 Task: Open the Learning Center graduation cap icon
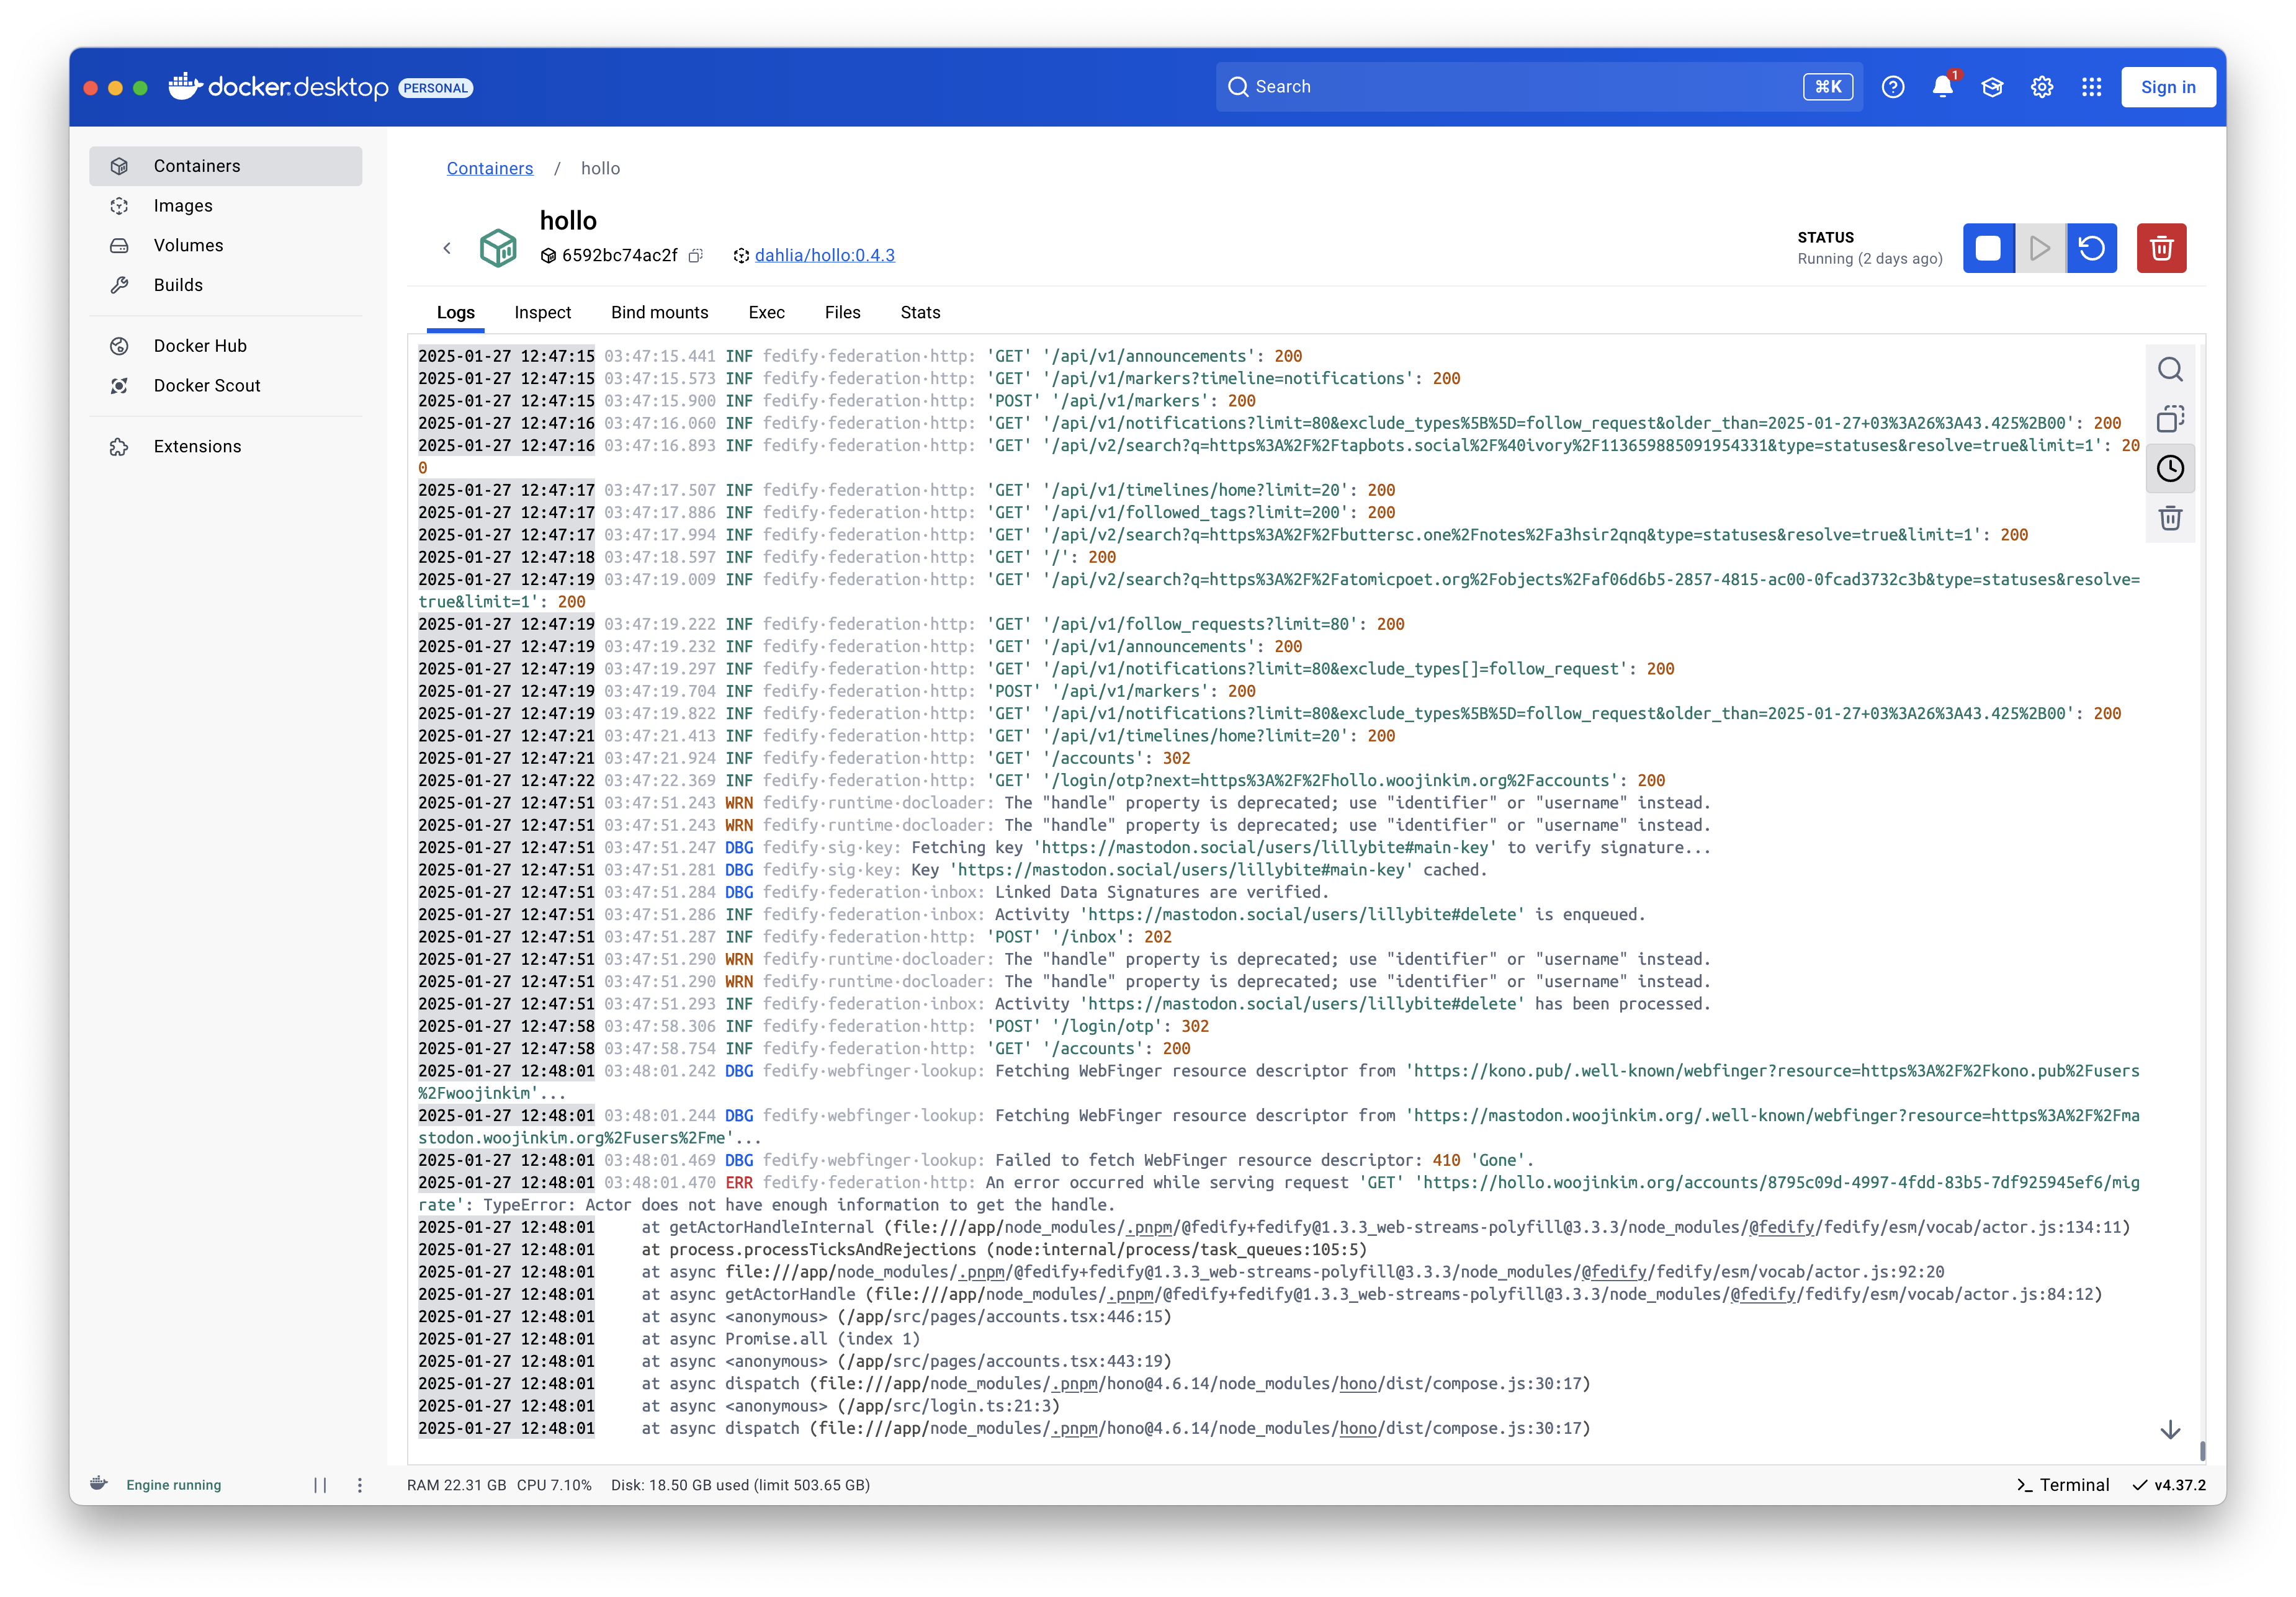click(1992, 87)
